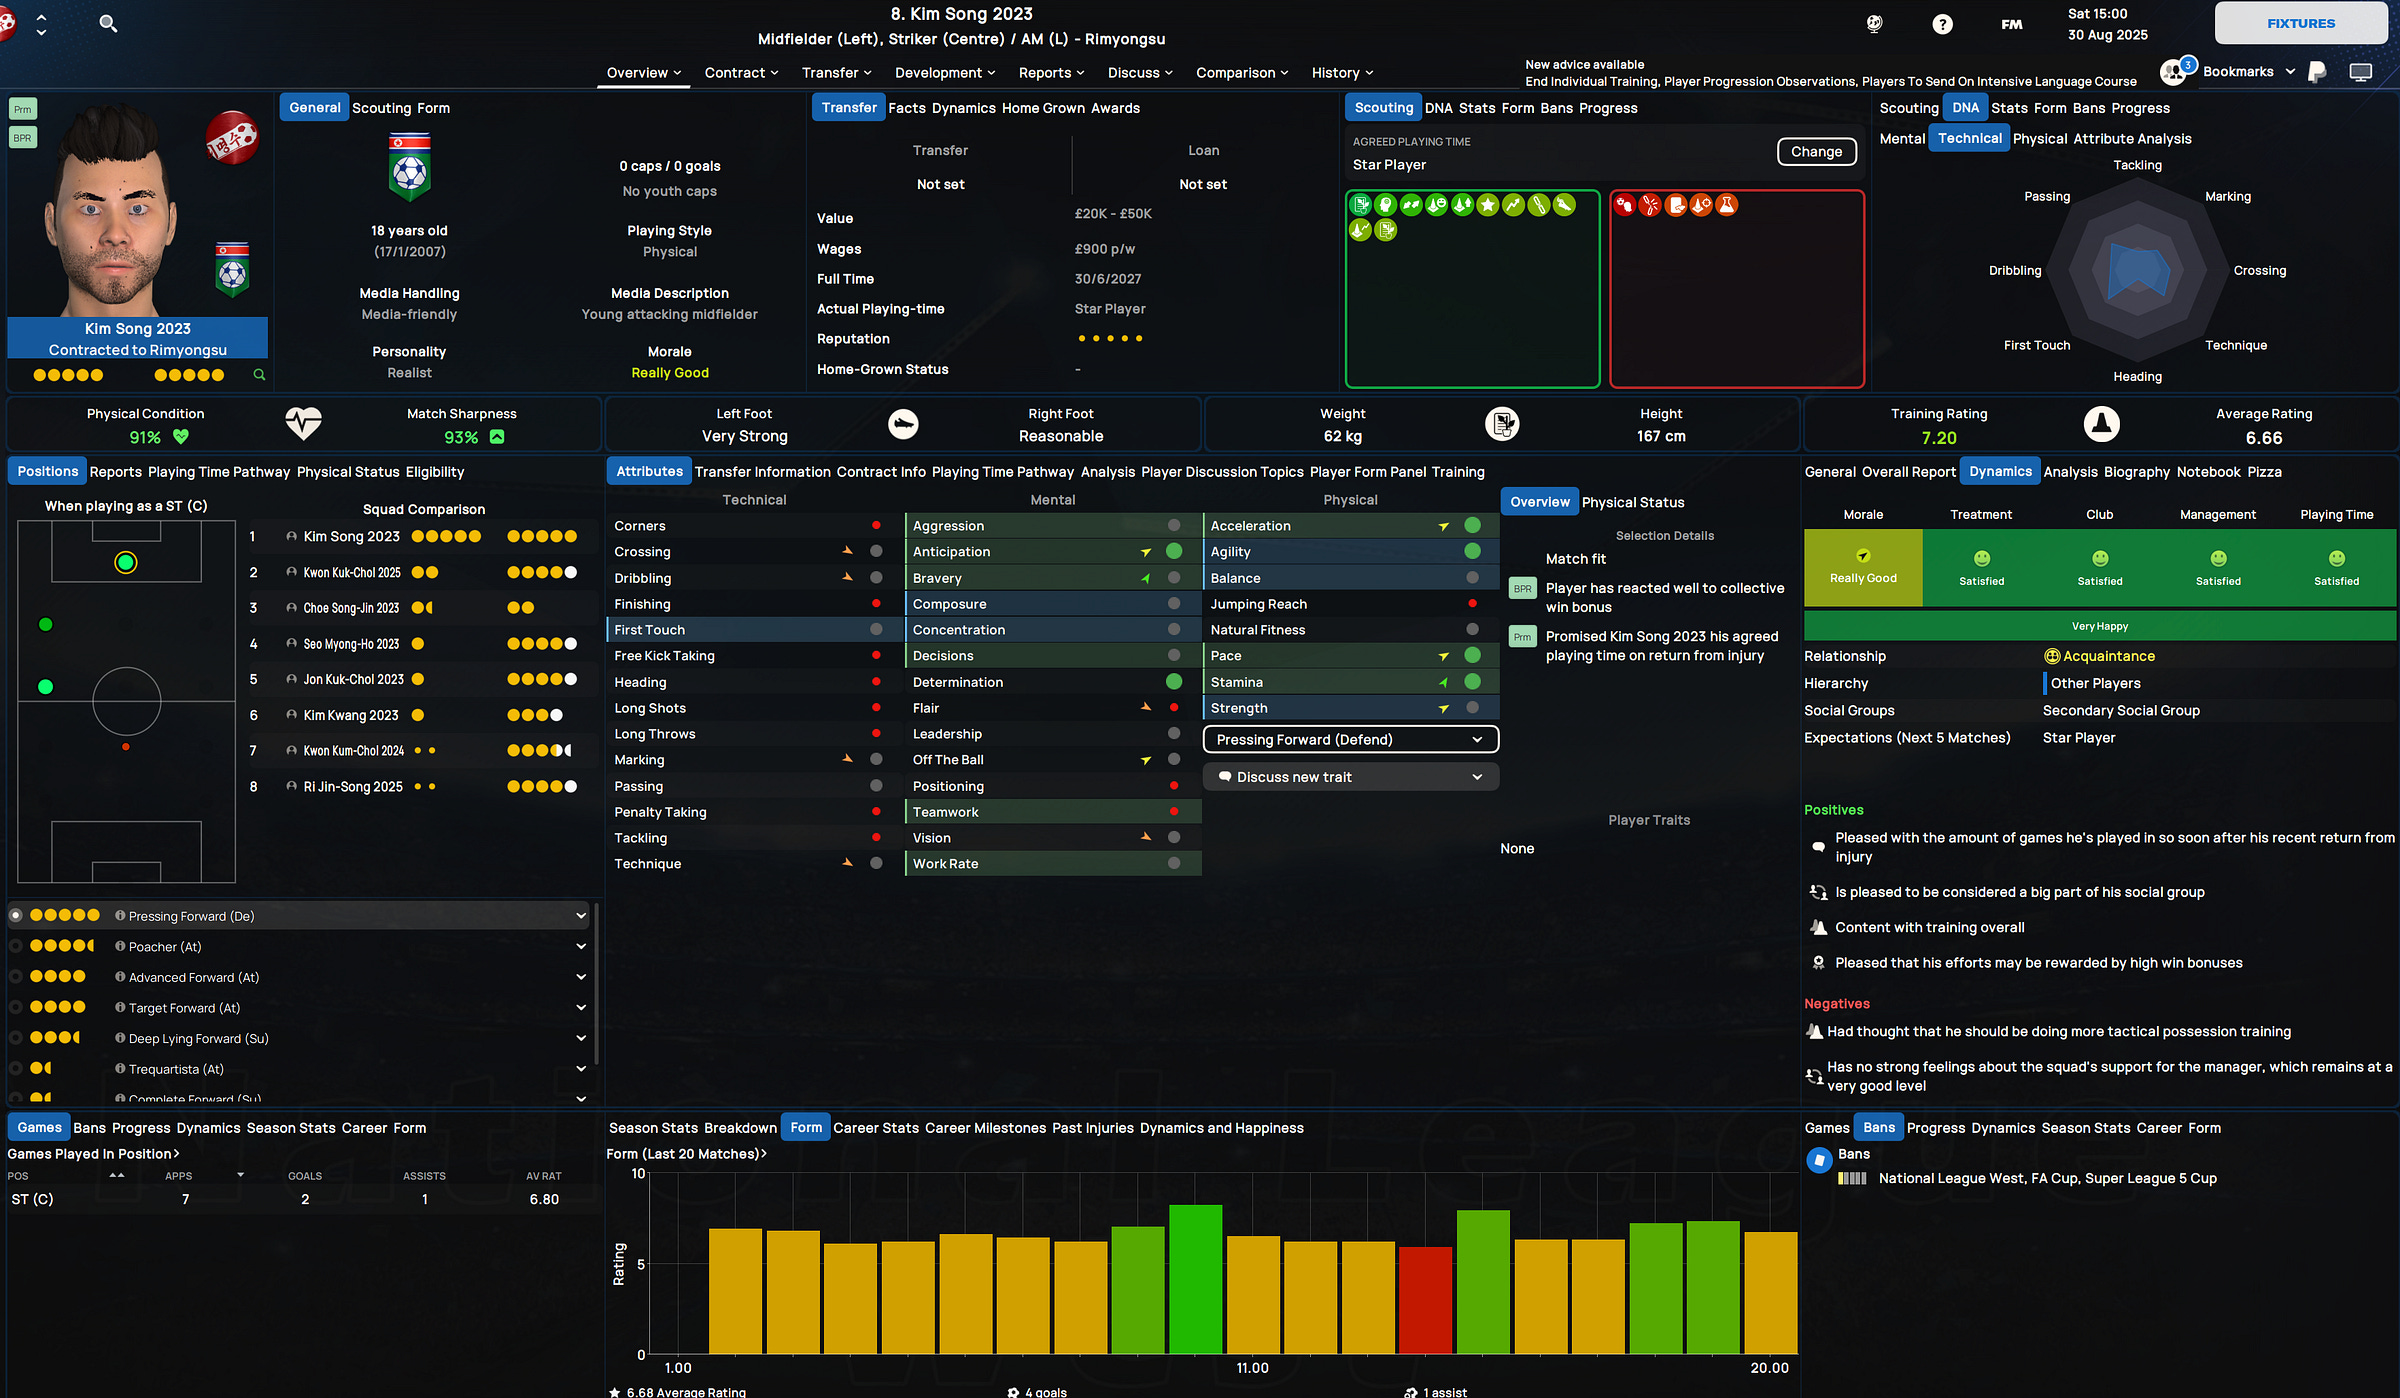This screenshot has height=1398, width=2400.
Task: Open Pressing Forward (Defend) role dropdown
Action: (x=1350, y=739)
